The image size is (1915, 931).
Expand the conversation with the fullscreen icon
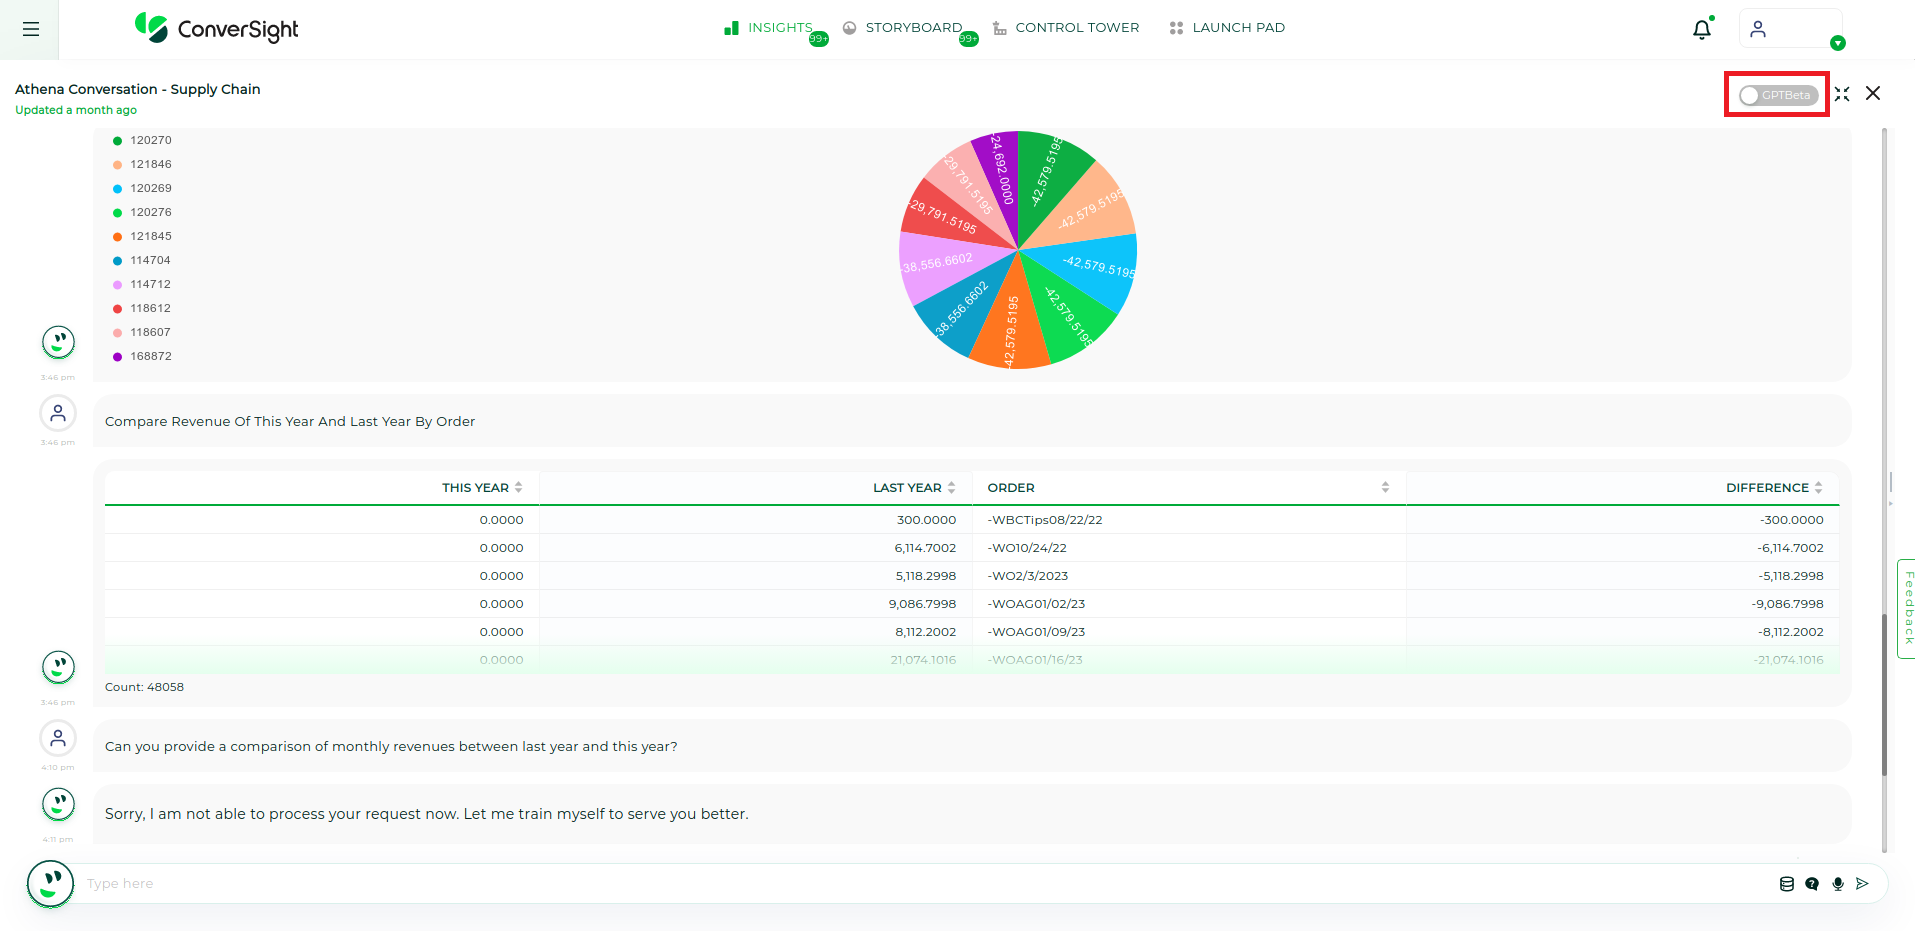[1842, 93]
